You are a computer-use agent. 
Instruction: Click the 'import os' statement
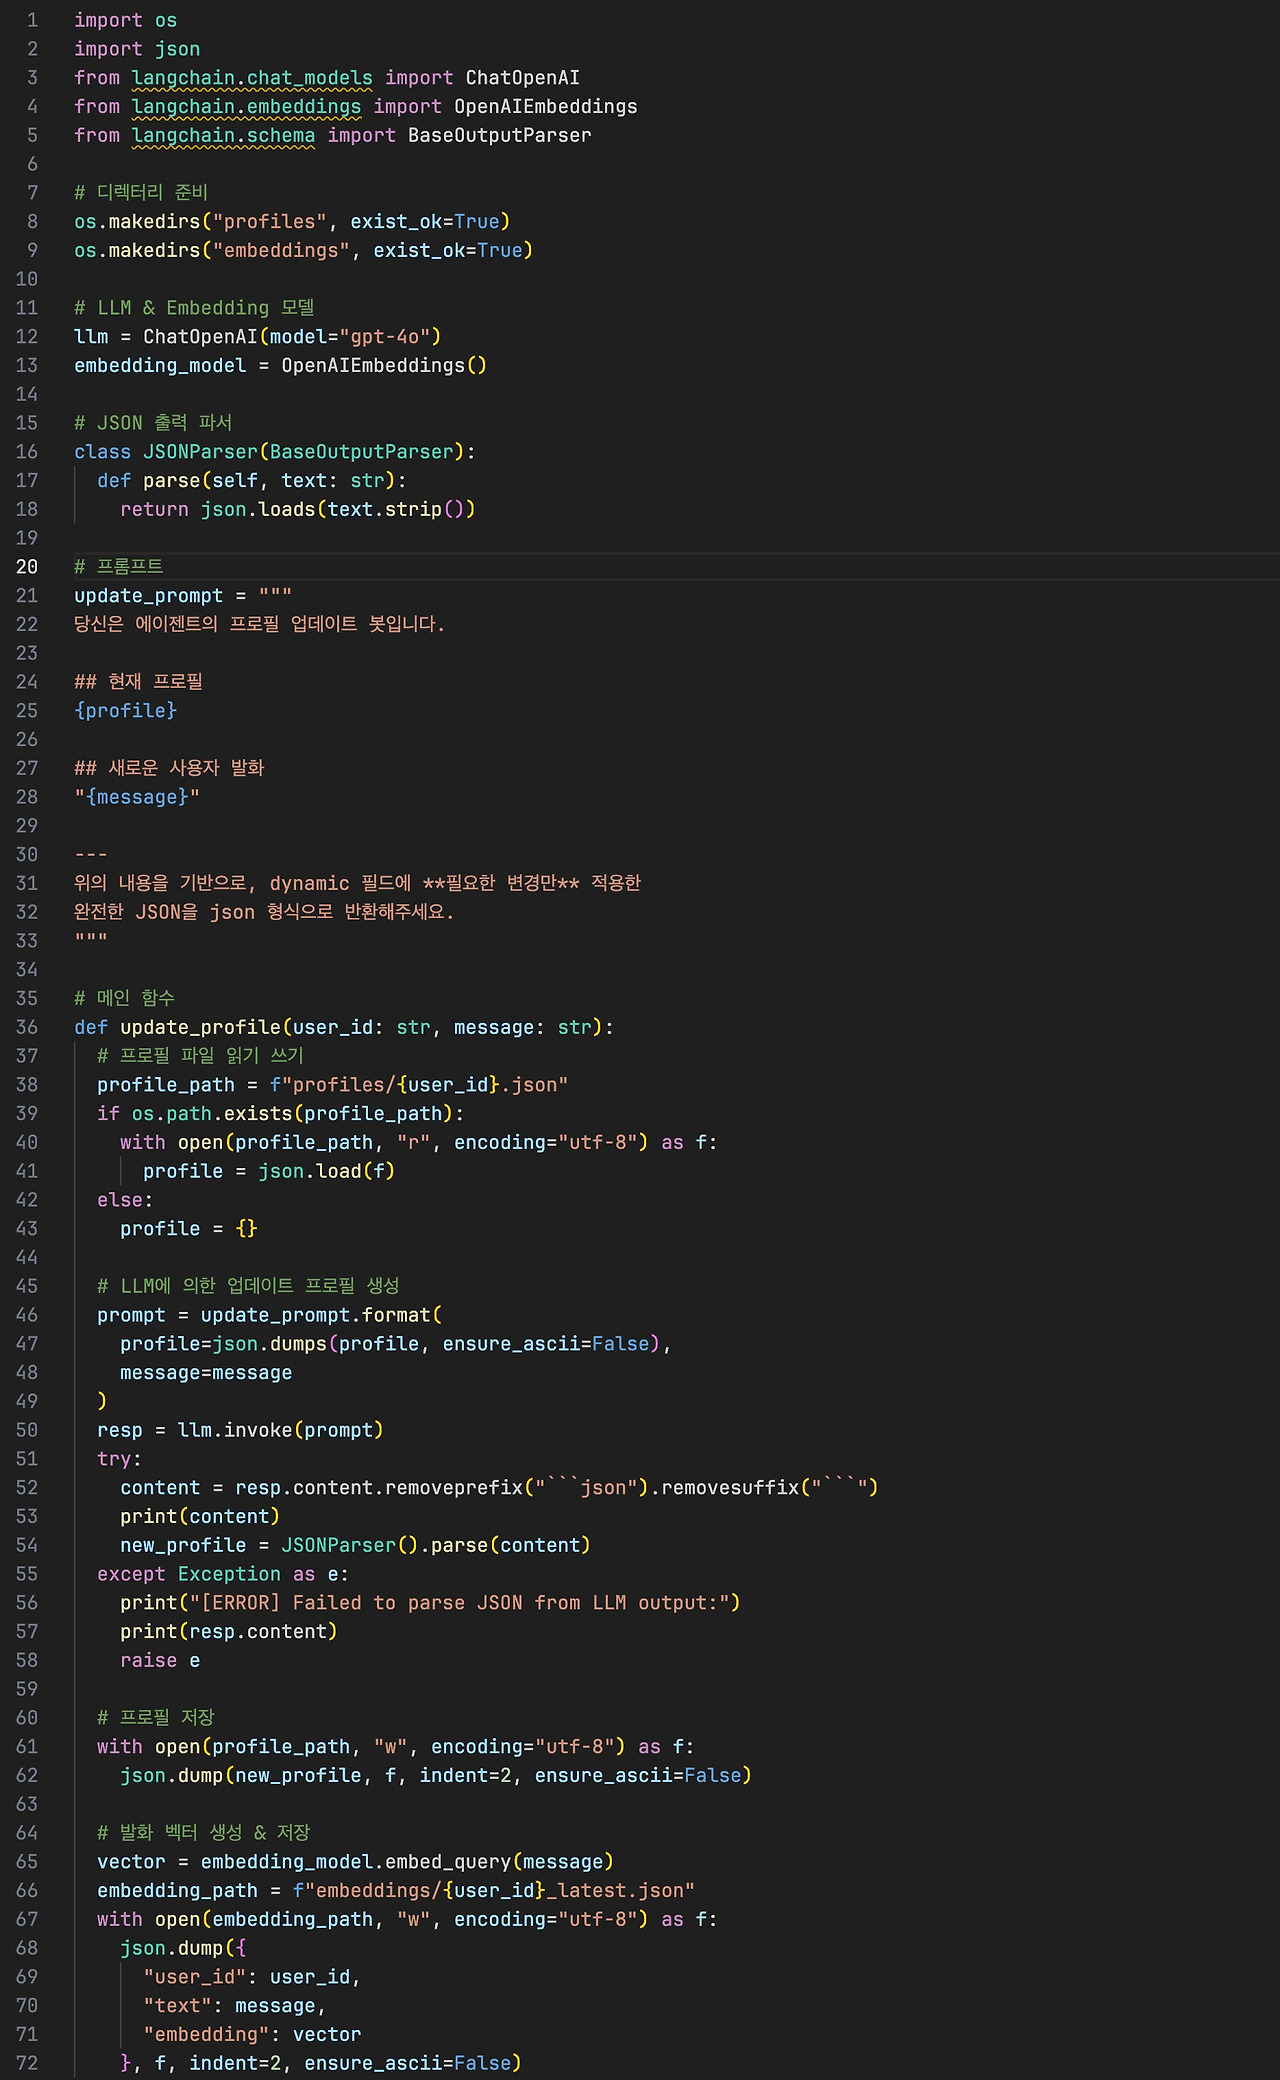tap(125, 20)
